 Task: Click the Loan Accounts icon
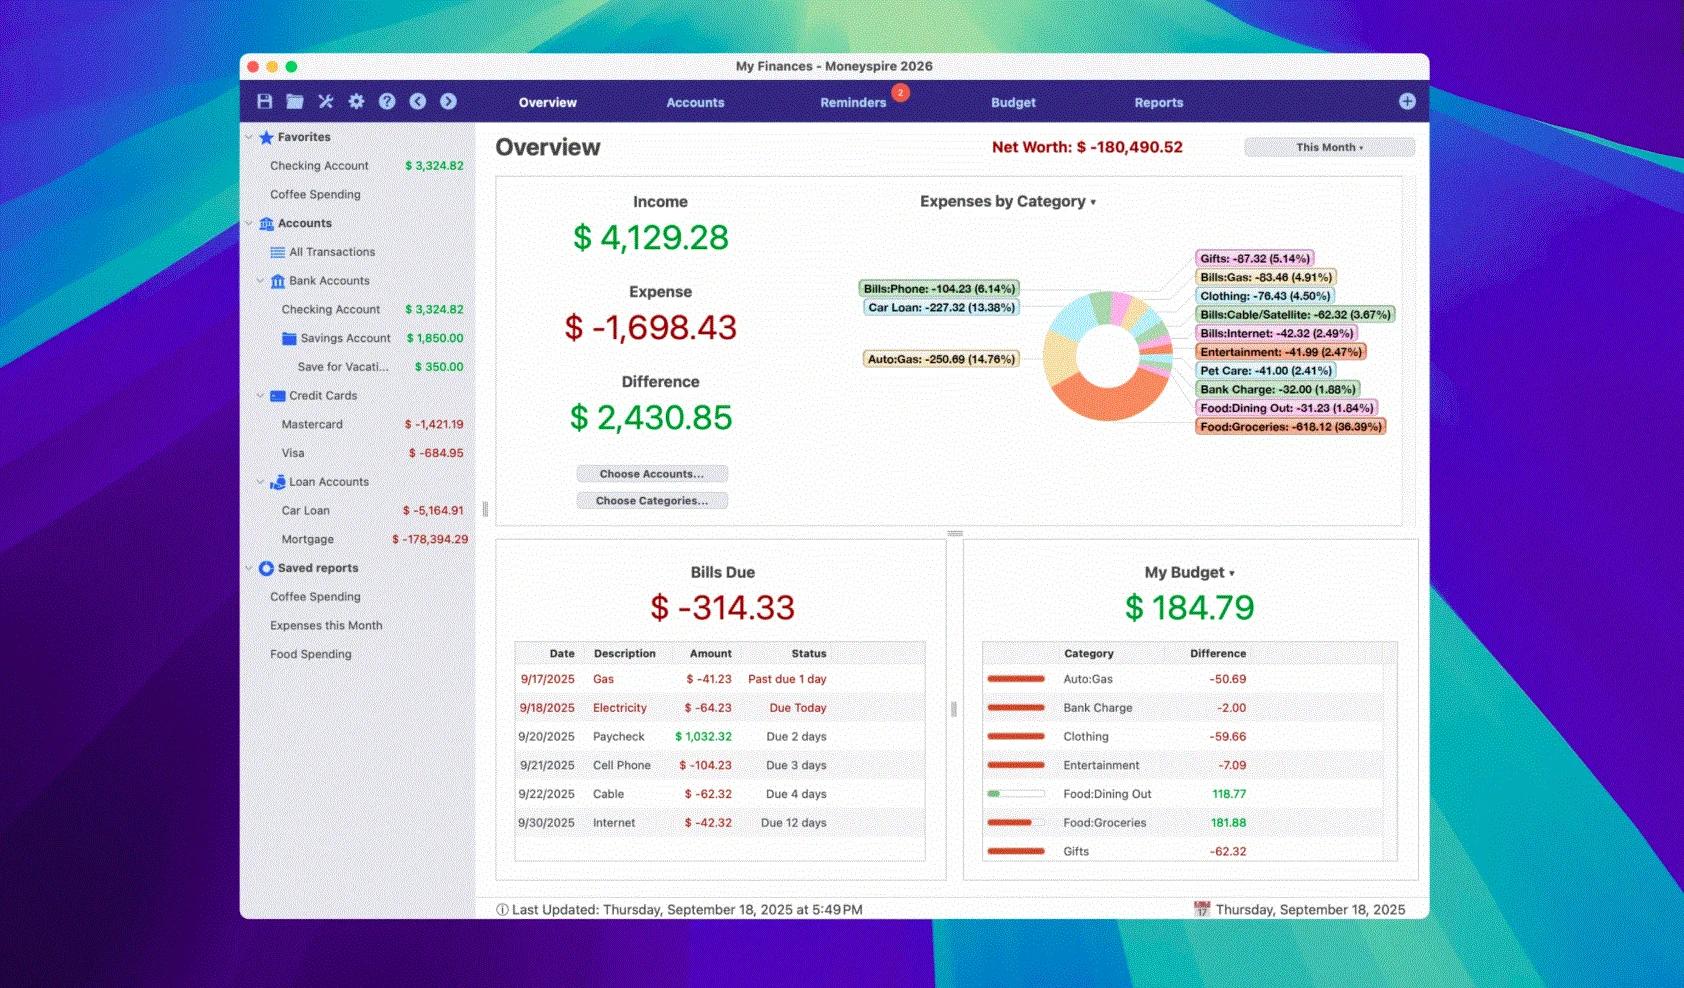click(278, 482)
